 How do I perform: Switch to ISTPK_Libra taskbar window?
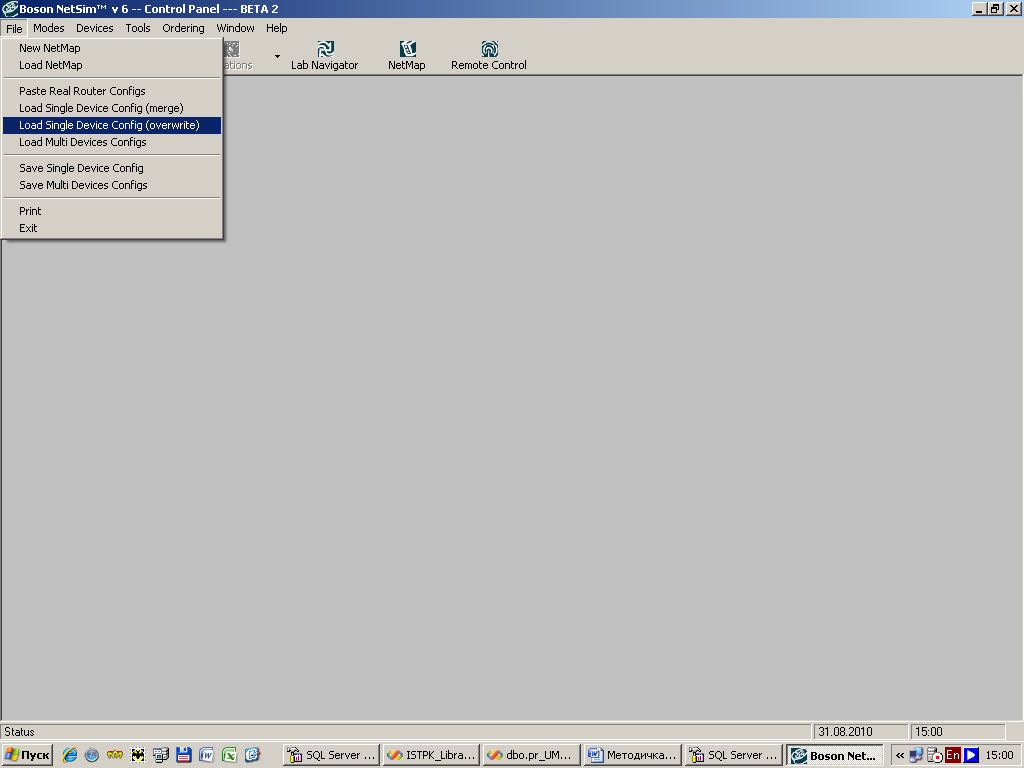click(x=432, y=755)
